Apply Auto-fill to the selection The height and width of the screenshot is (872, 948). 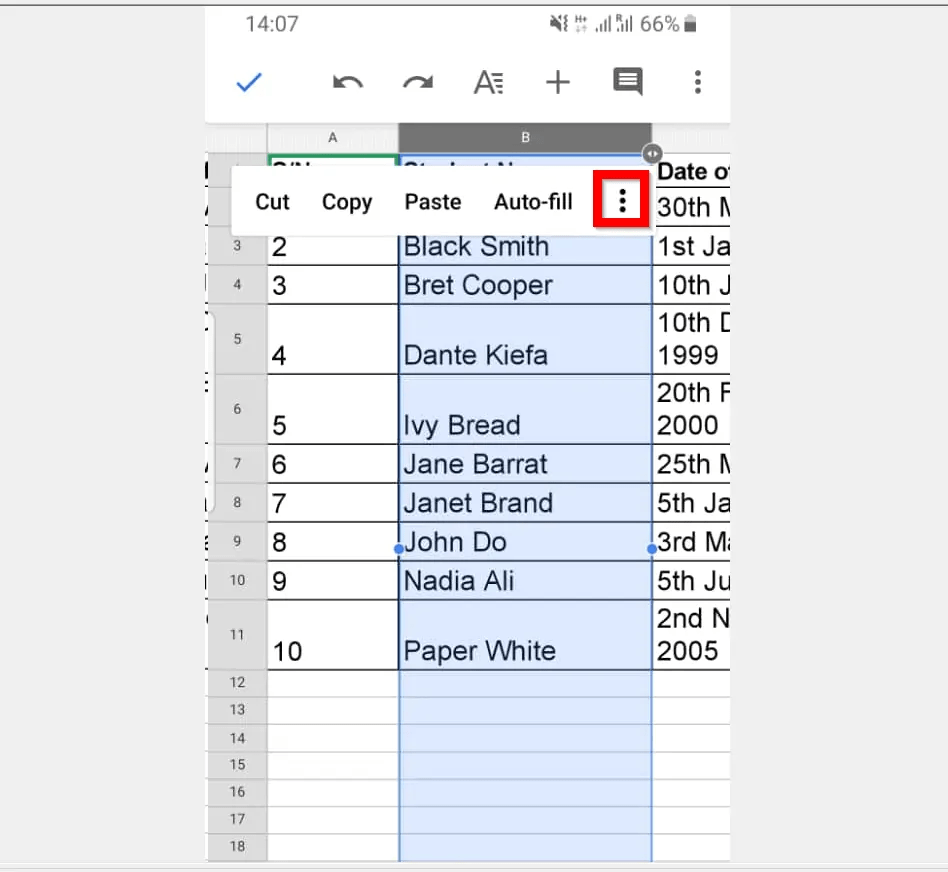click(533, 201)
